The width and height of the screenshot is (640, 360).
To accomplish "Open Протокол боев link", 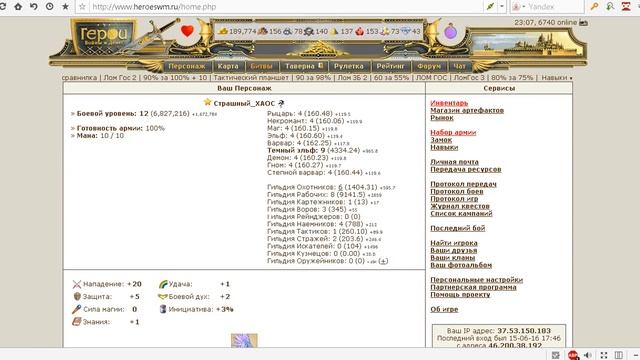I will [457, 191].
